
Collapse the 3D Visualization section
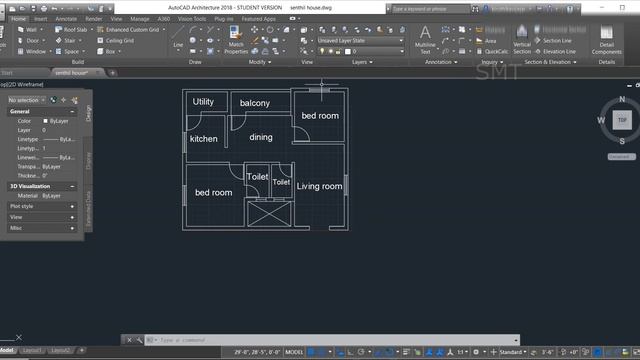tap(72, 186)
